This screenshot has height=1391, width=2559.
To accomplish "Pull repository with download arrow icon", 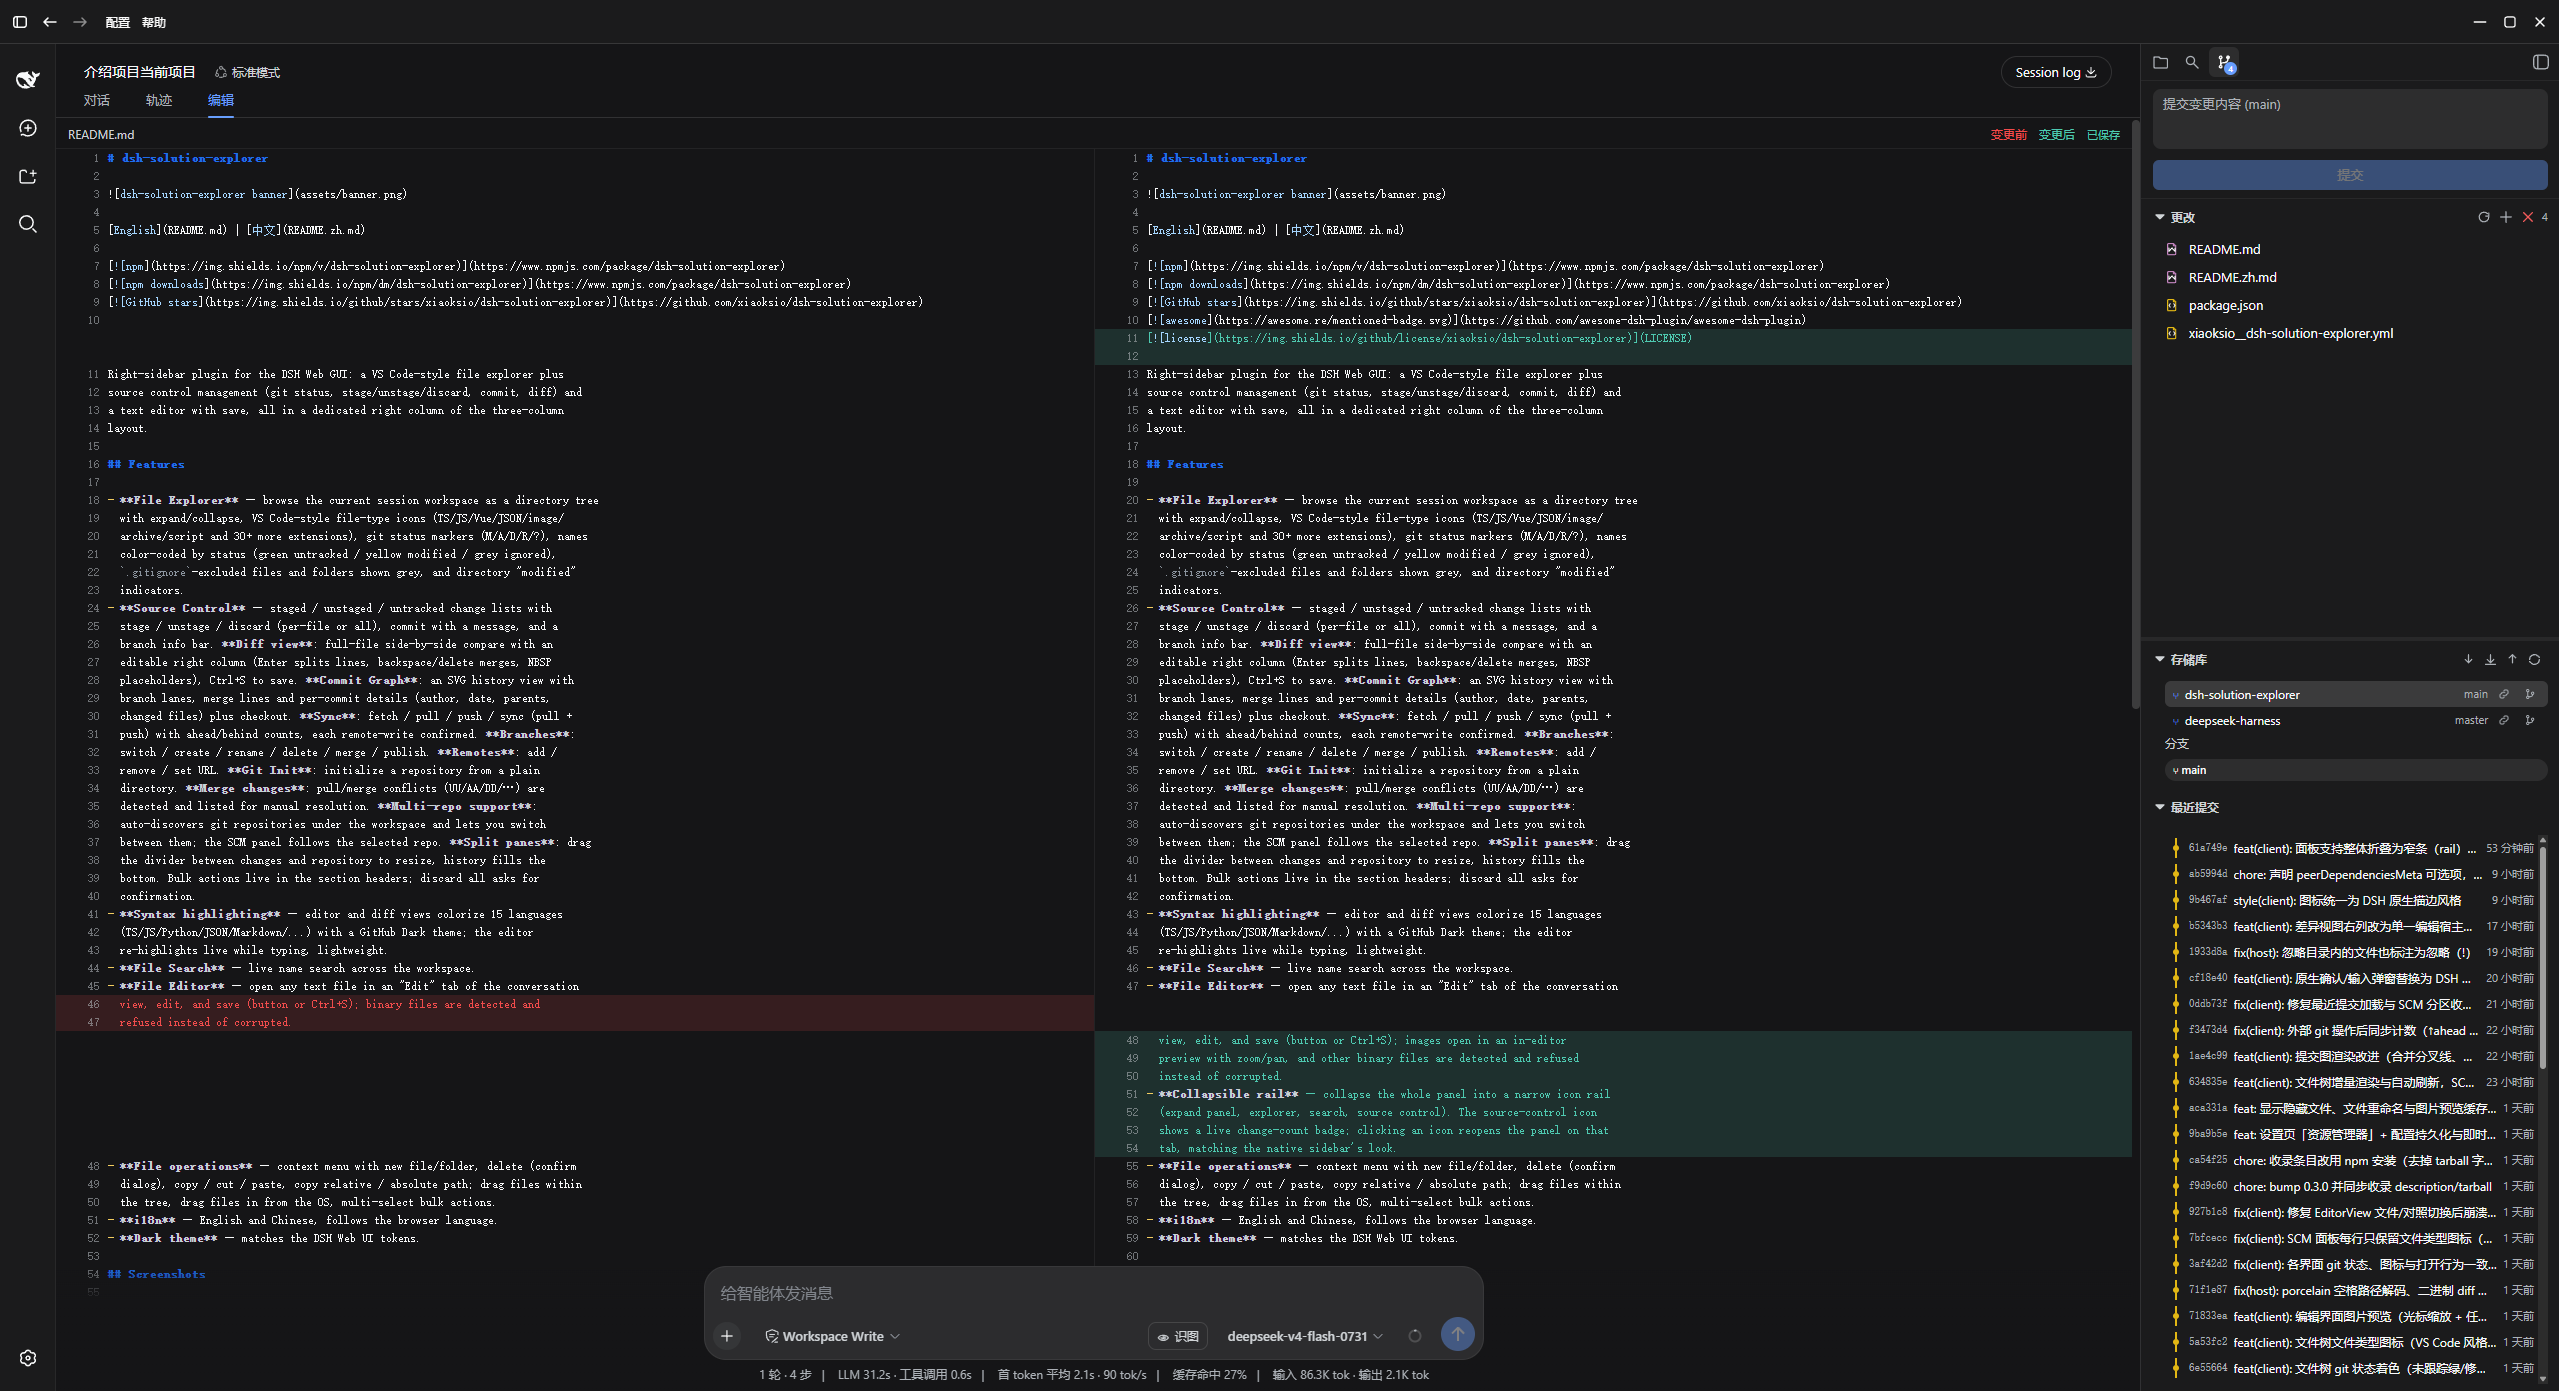I will [2490, 659].
